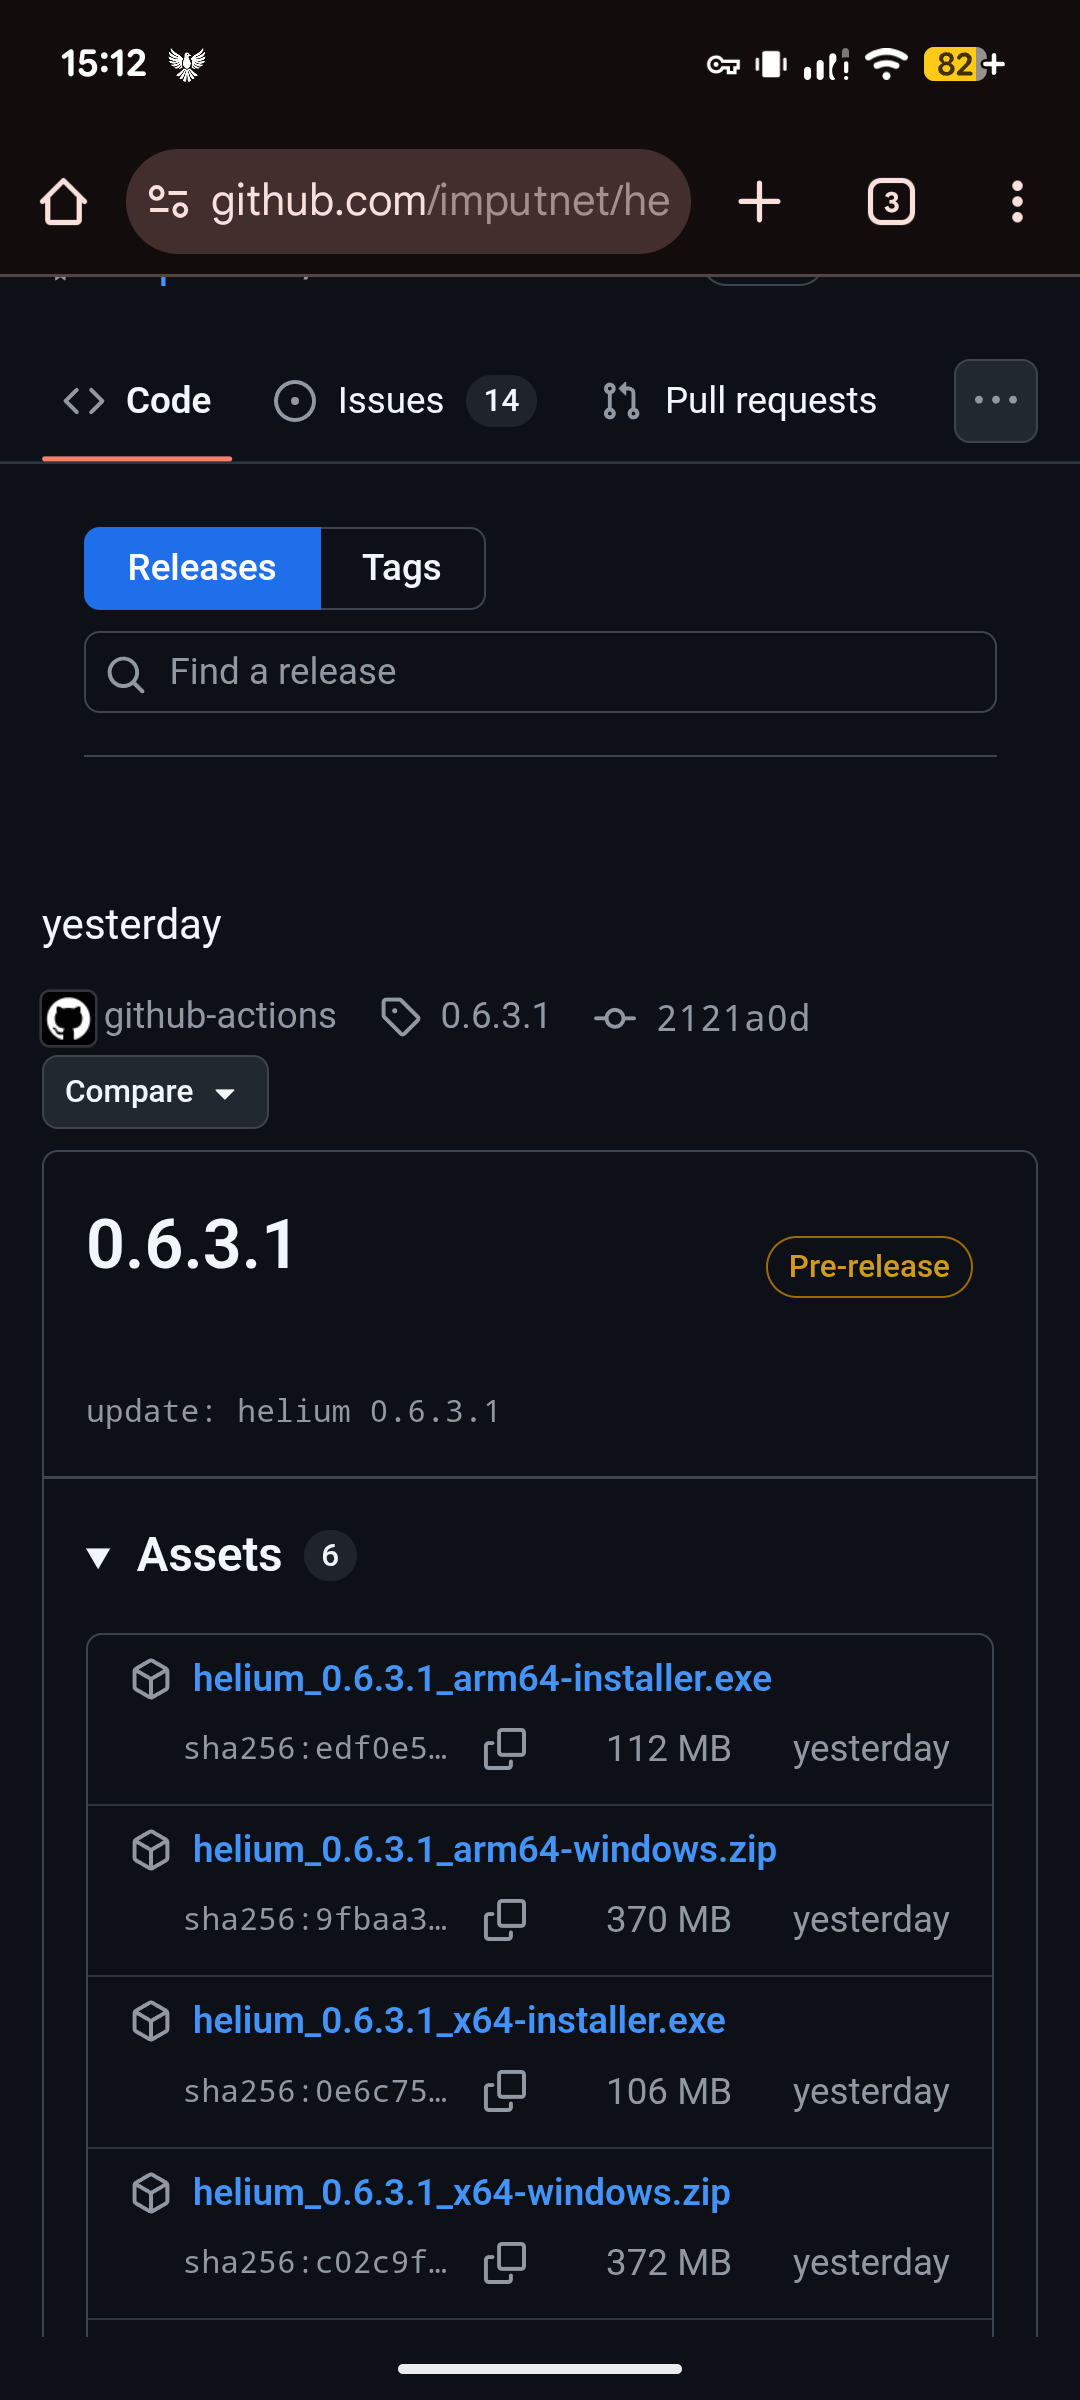Open the tab switcher showing 3 tabs
The image size is (1080, 2400).
[x=890, y=202]
